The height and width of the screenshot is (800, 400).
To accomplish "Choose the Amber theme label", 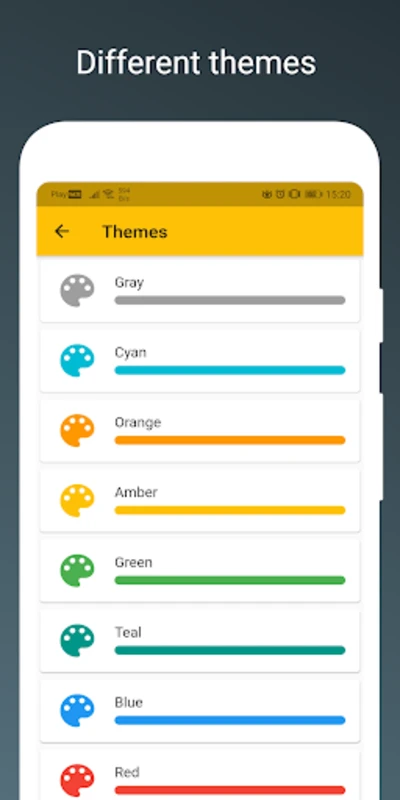I will pos(136,492).
